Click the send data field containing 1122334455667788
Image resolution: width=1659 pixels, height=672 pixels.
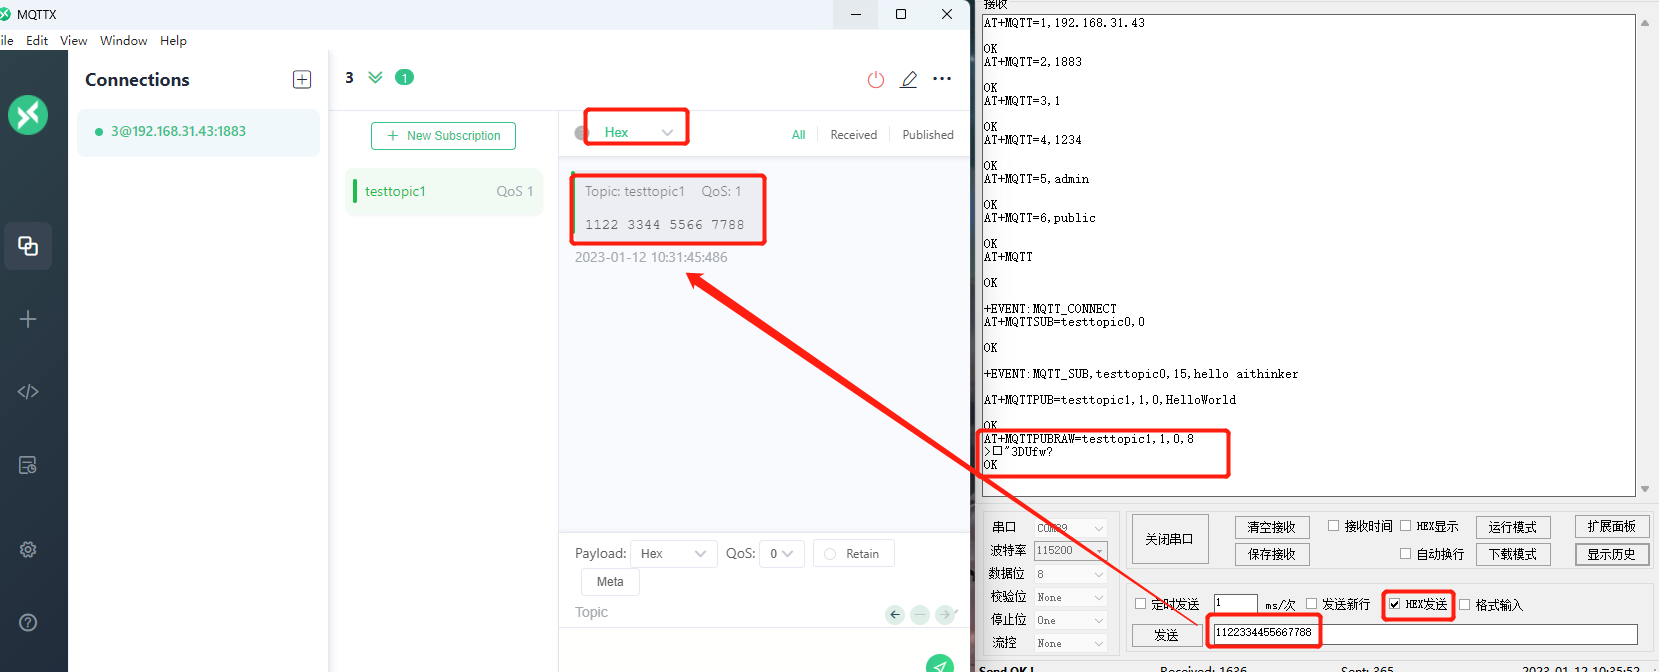click(x=1425, y=634)
